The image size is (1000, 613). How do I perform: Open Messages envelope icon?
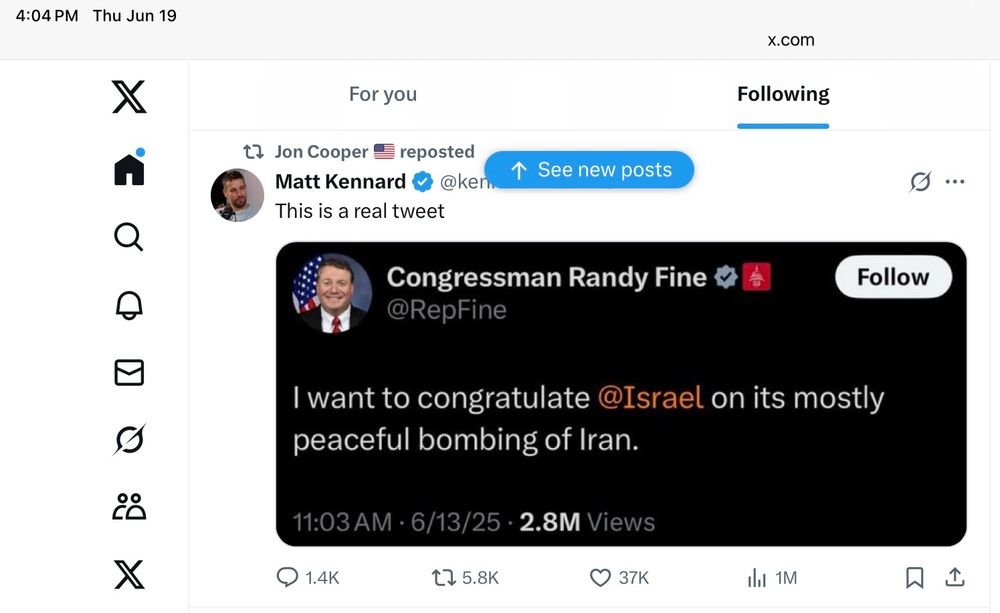(129, 372)
